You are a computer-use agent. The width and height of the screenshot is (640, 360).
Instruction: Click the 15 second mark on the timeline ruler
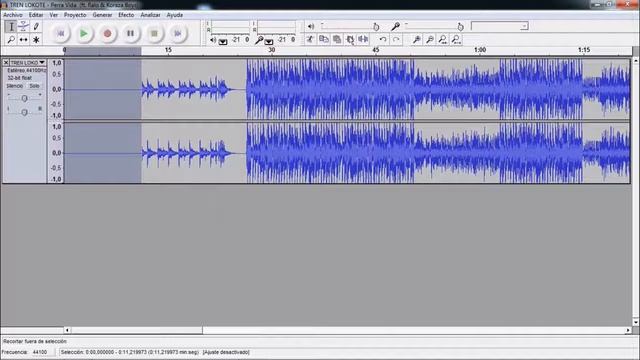pos(168,50)
